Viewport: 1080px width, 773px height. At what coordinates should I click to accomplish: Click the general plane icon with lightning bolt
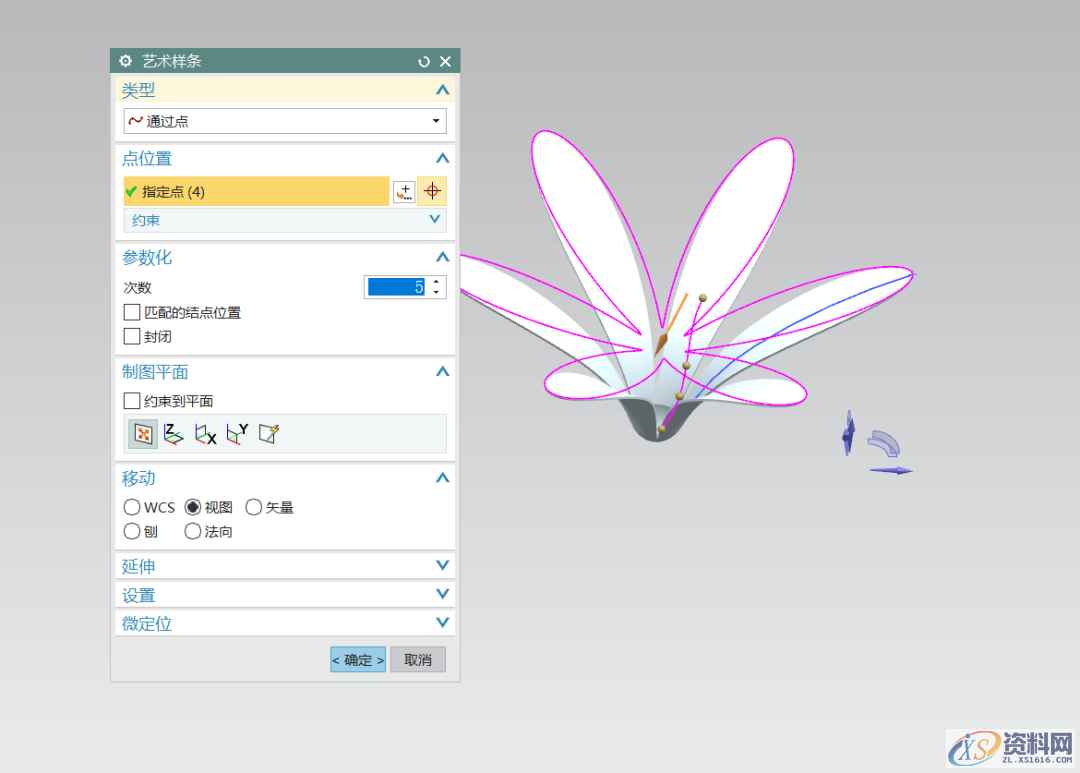[x=268, y=434]
